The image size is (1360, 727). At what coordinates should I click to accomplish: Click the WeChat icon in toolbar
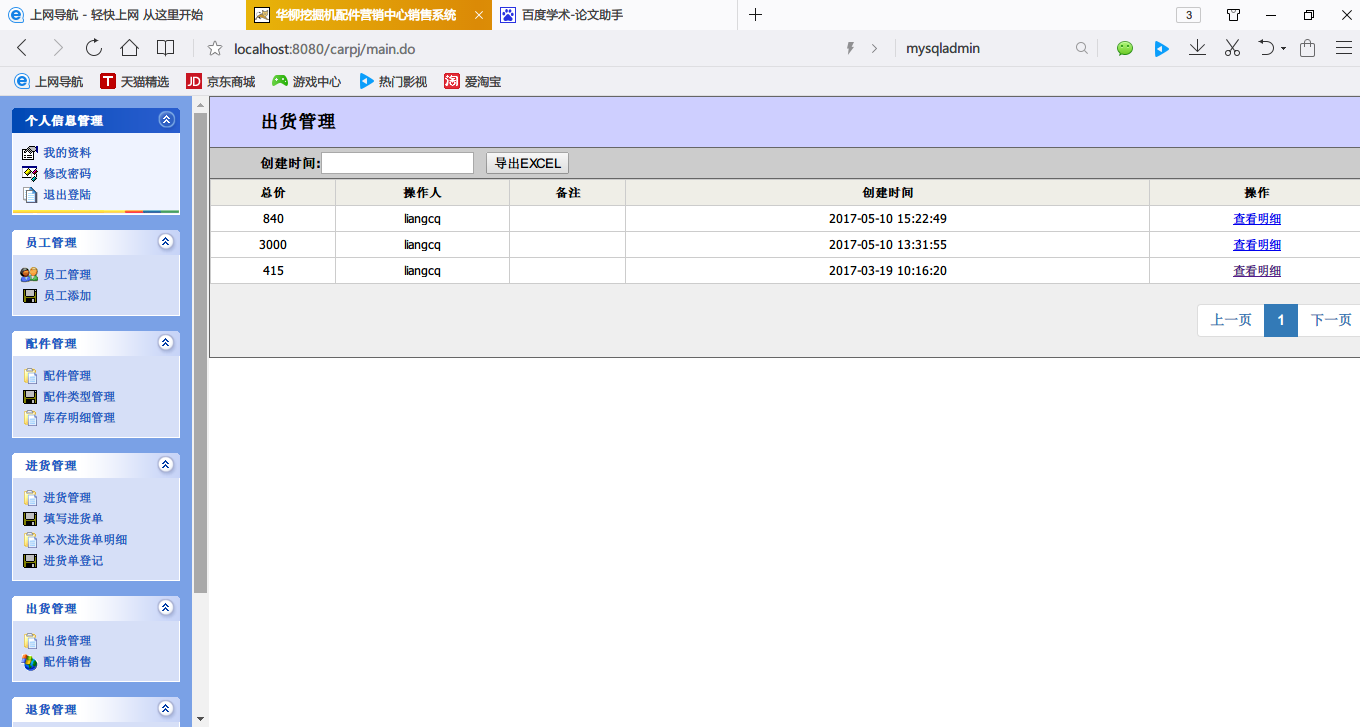[x=1125, y=48]
